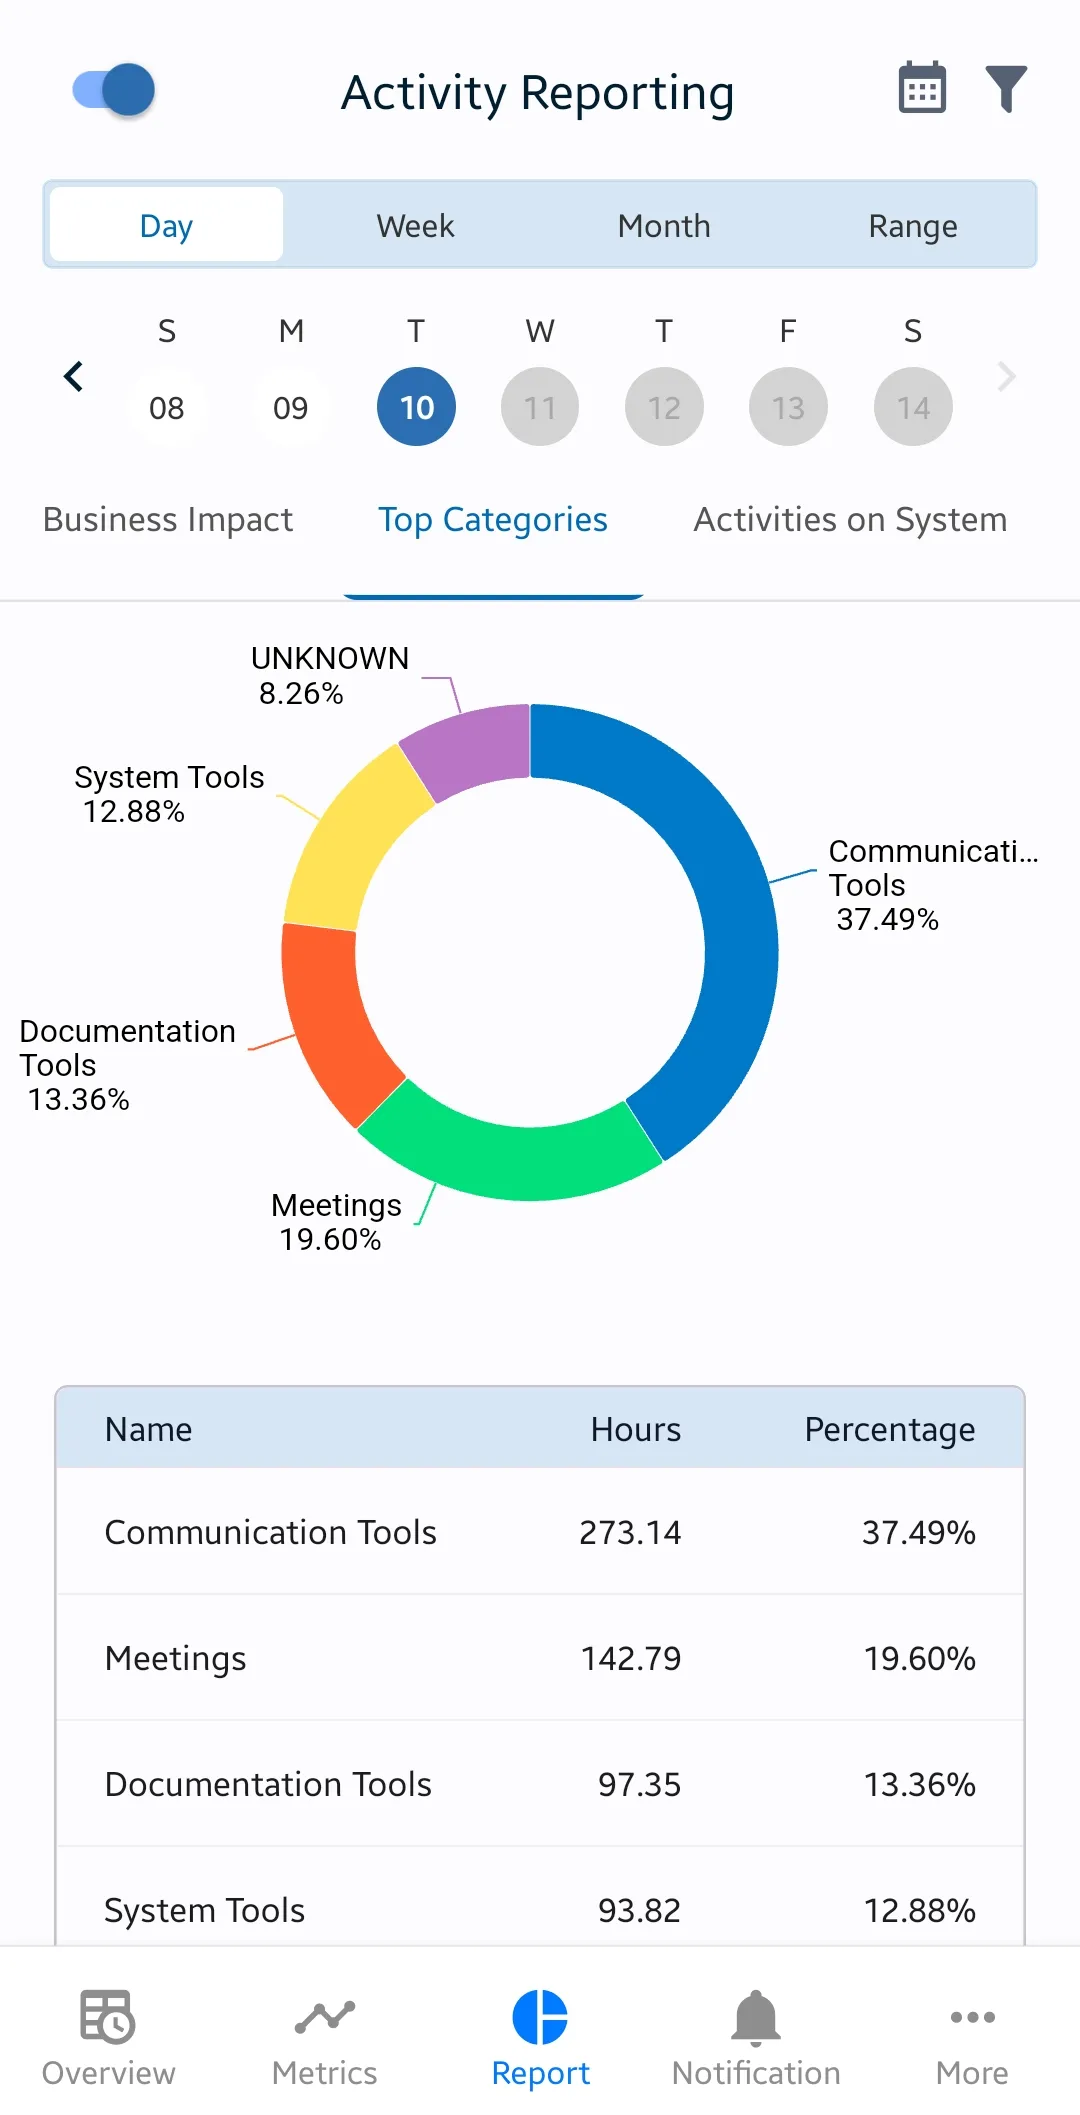Click the Documentation Tools 13.36% chart label
Screen dimensions: 1080x2115
pyautogui.click(x=127, y=1065)
